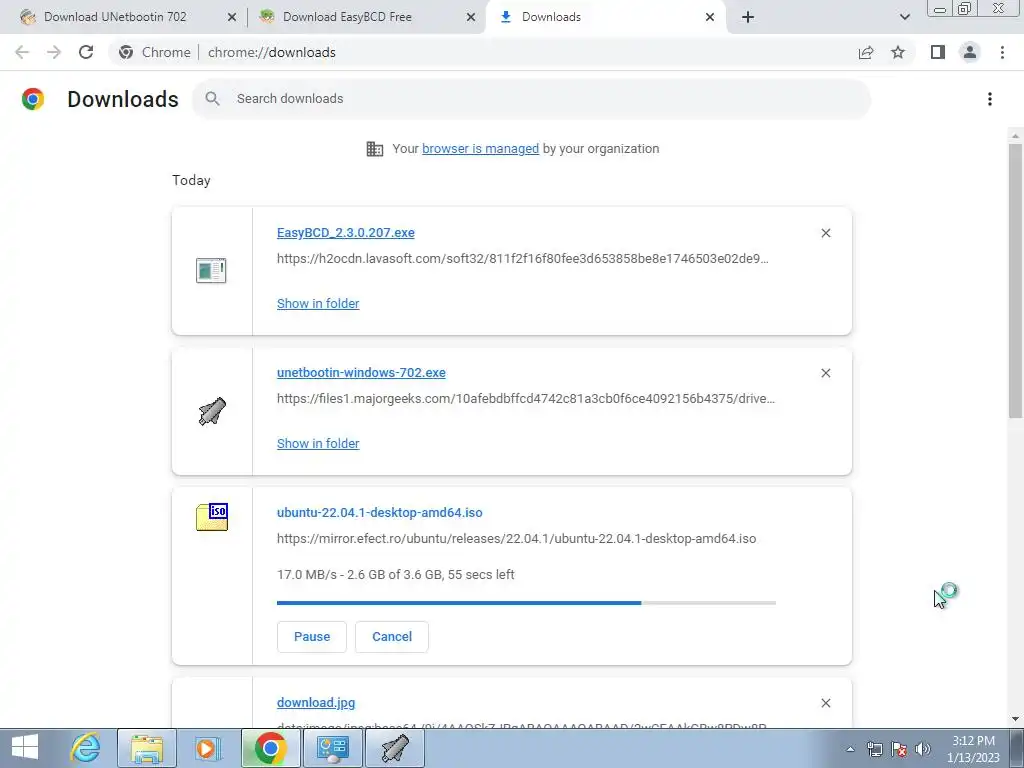1024x768 pixels.
Task: Remove EasyBCD_2.3.0.207.exe from the list
Action: 825,233
